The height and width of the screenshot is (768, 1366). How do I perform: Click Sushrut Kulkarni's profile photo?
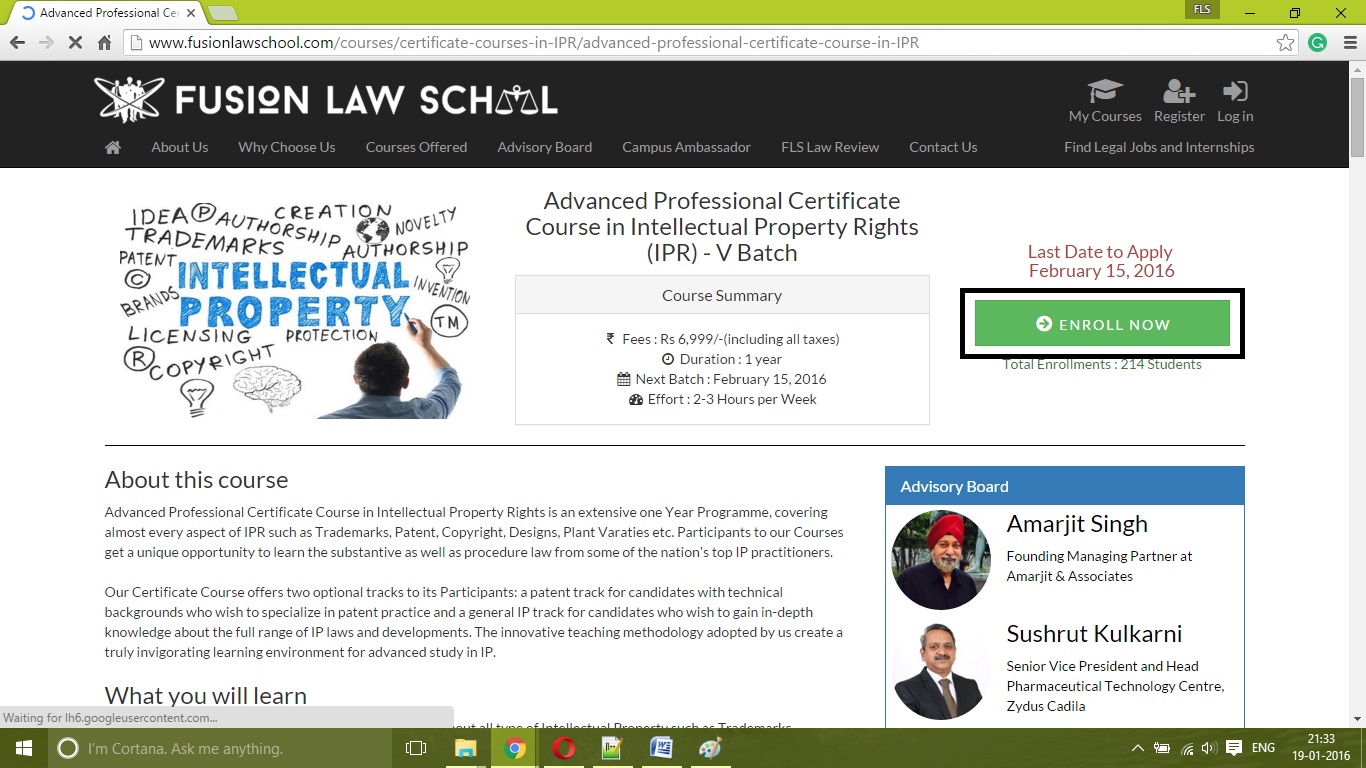tap(940, 669)
